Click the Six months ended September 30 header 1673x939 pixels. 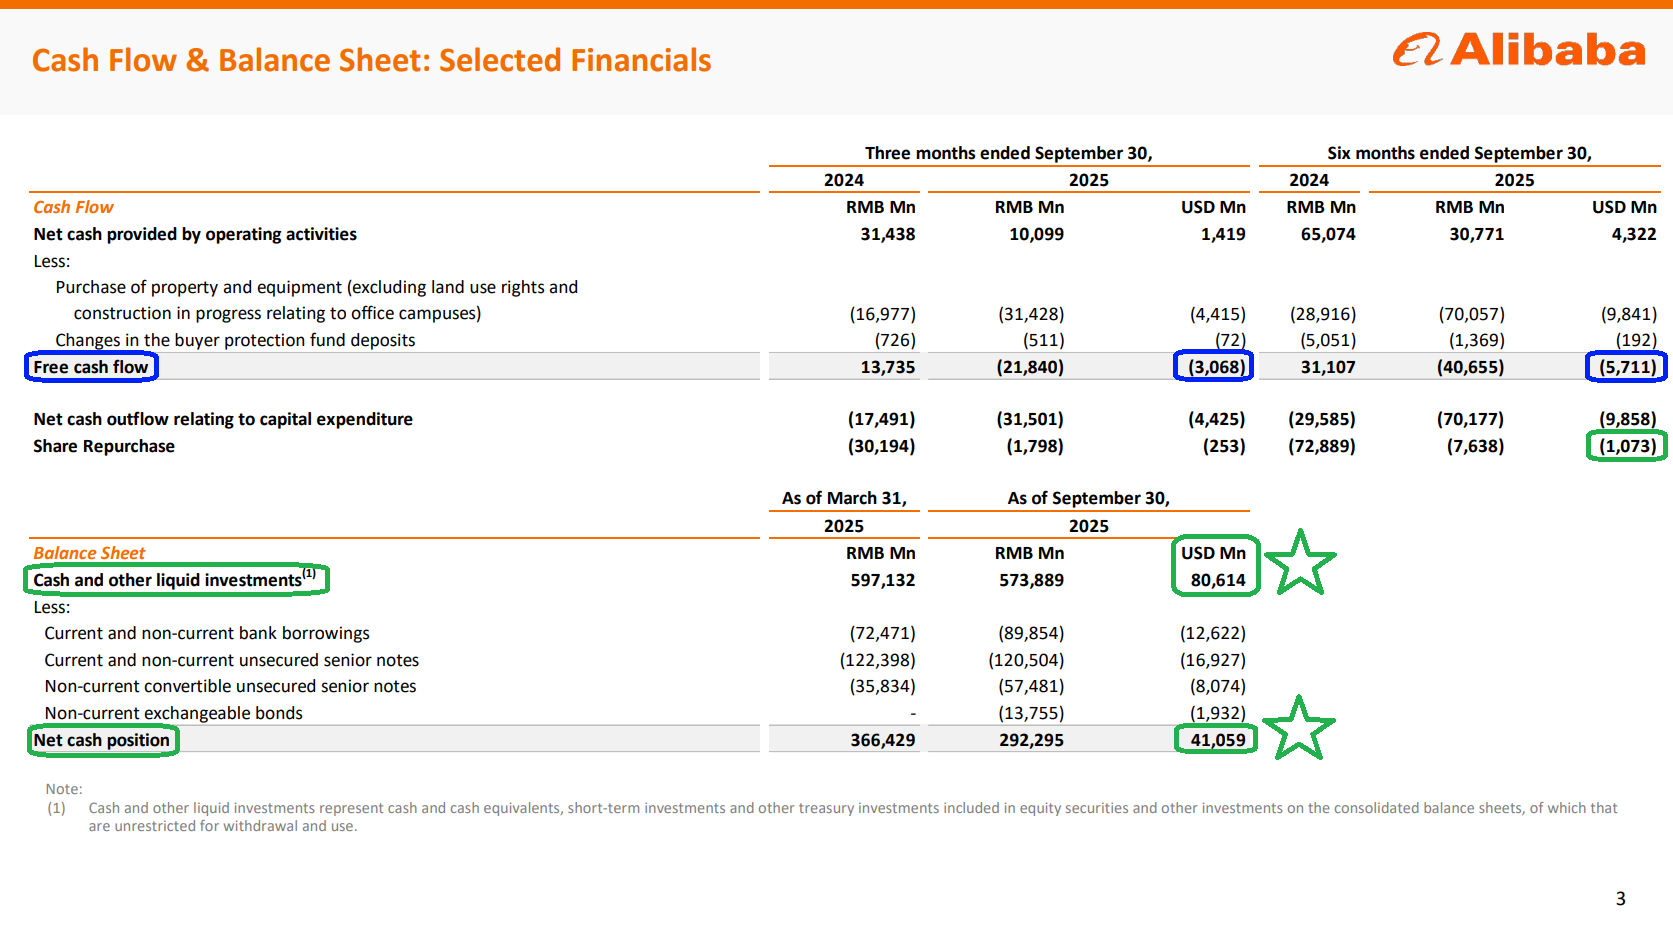click(x=1458, y=153)
